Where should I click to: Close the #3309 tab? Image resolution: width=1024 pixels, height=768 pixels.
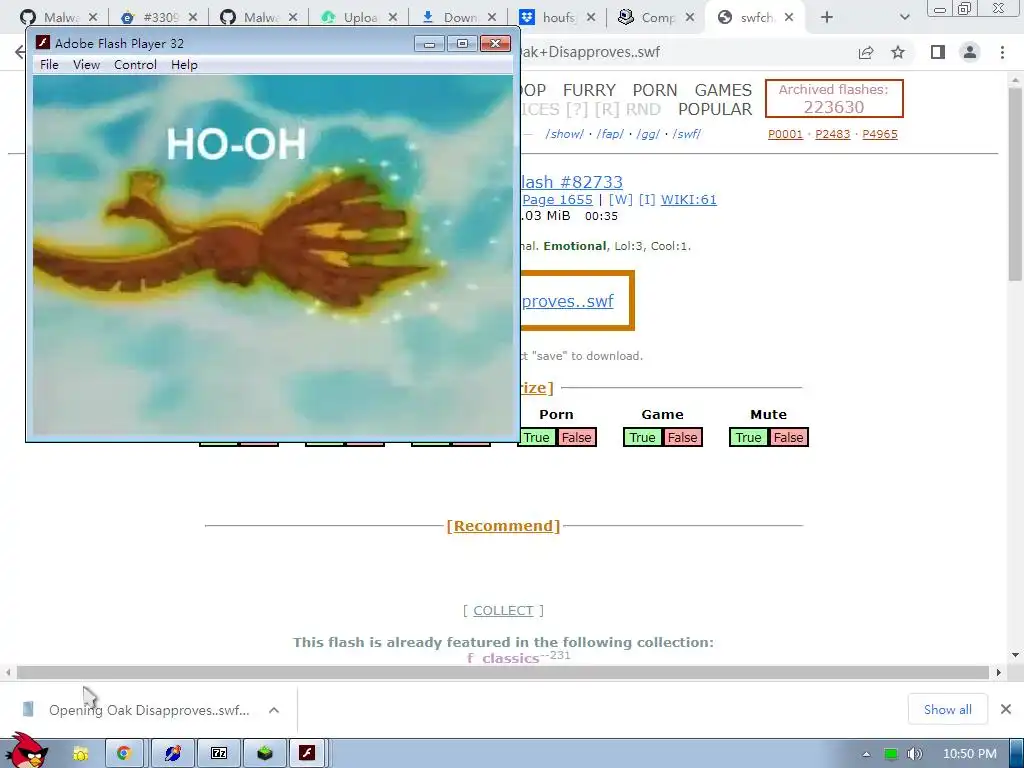coord(193,17)
